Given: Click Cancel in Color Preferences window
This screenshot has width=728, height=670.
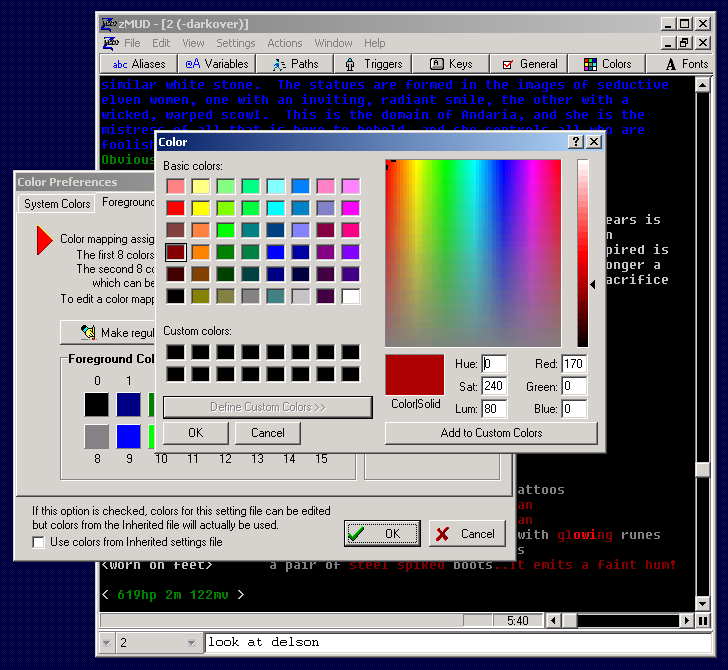Looking at the screenshot, I should (x=467, y=533).
